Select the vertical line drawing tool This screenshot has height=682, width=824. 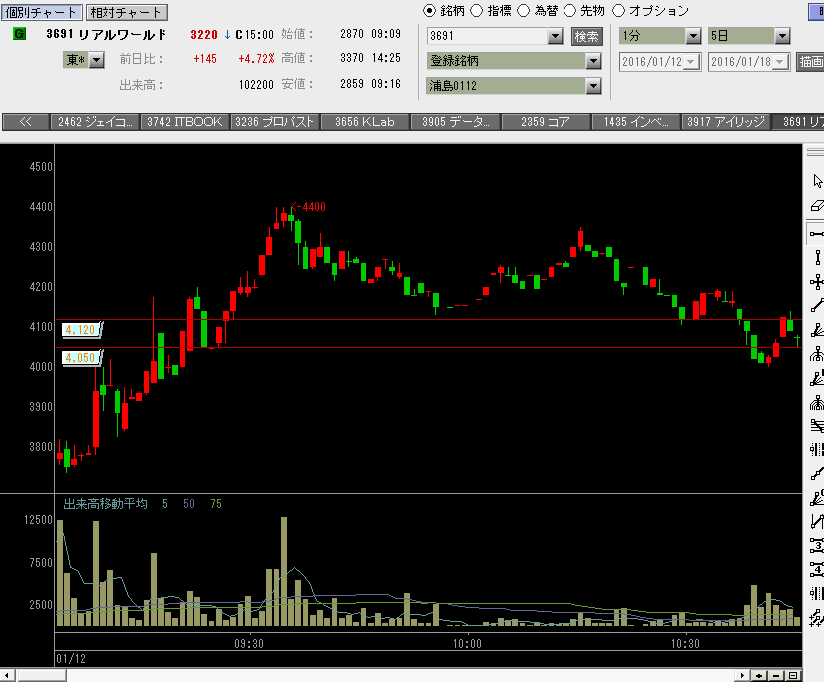(817, 258)
